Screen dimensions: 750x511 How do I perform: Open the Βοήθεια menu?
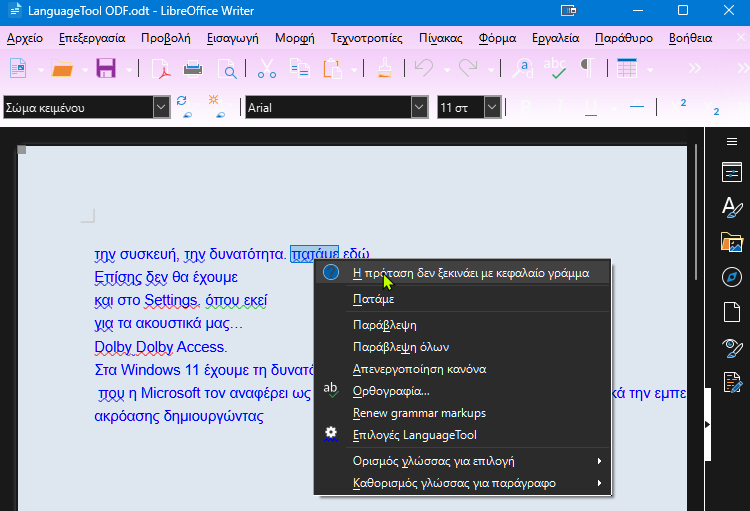[690, 38]
